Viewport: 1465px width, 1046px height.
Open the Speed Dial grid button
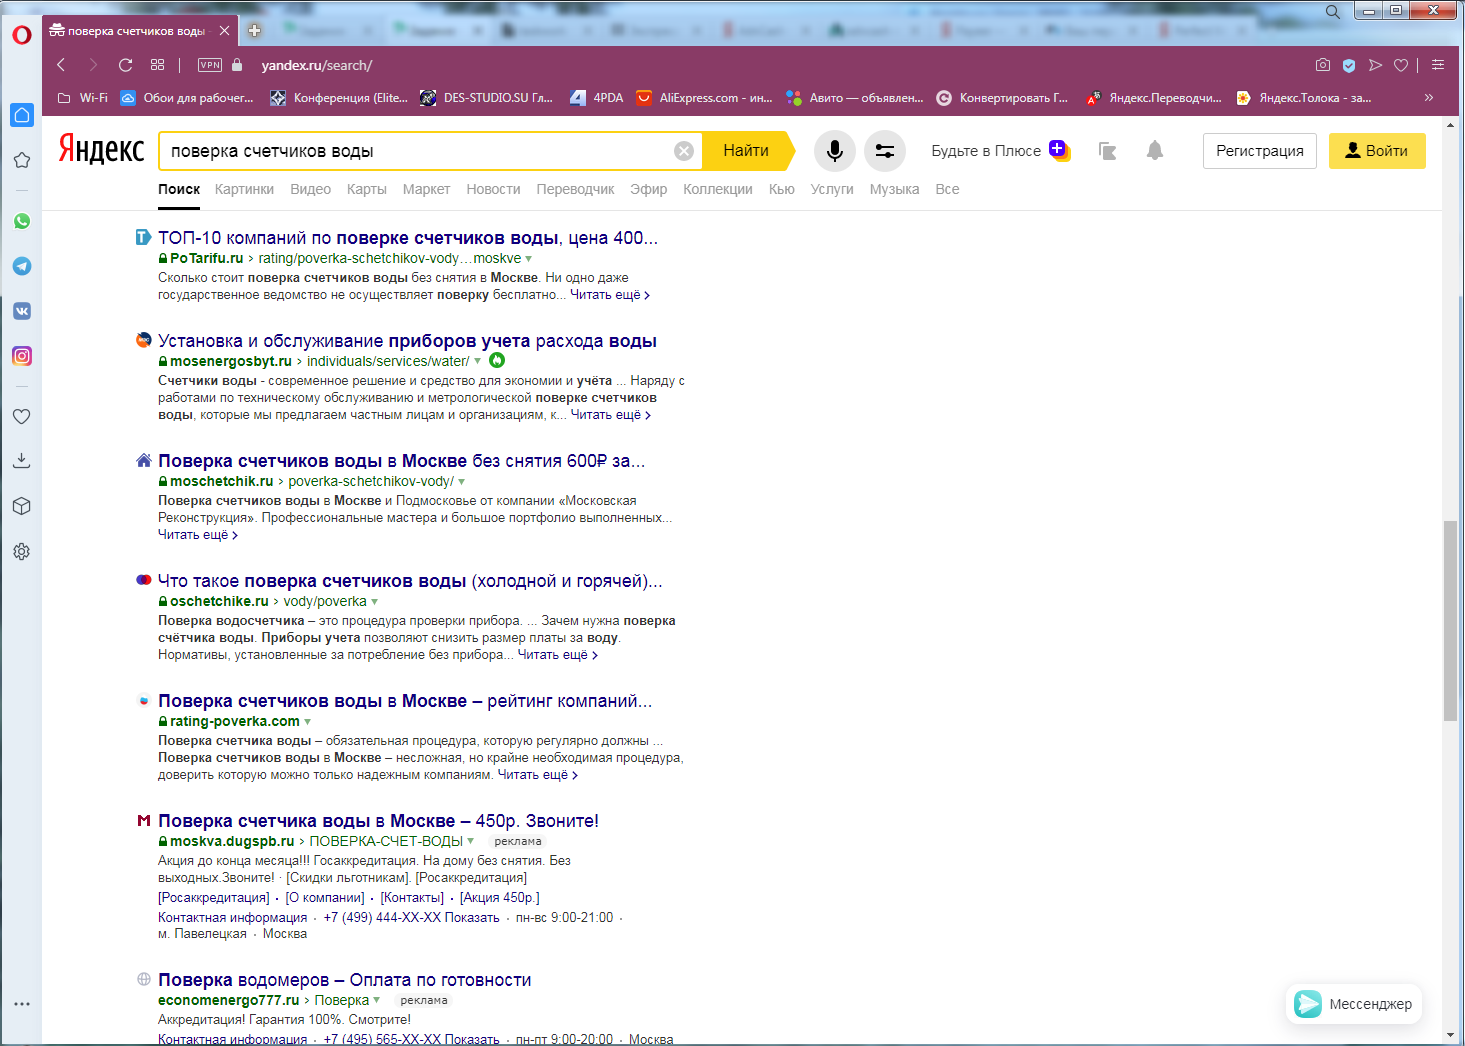(x=157, y=65)
